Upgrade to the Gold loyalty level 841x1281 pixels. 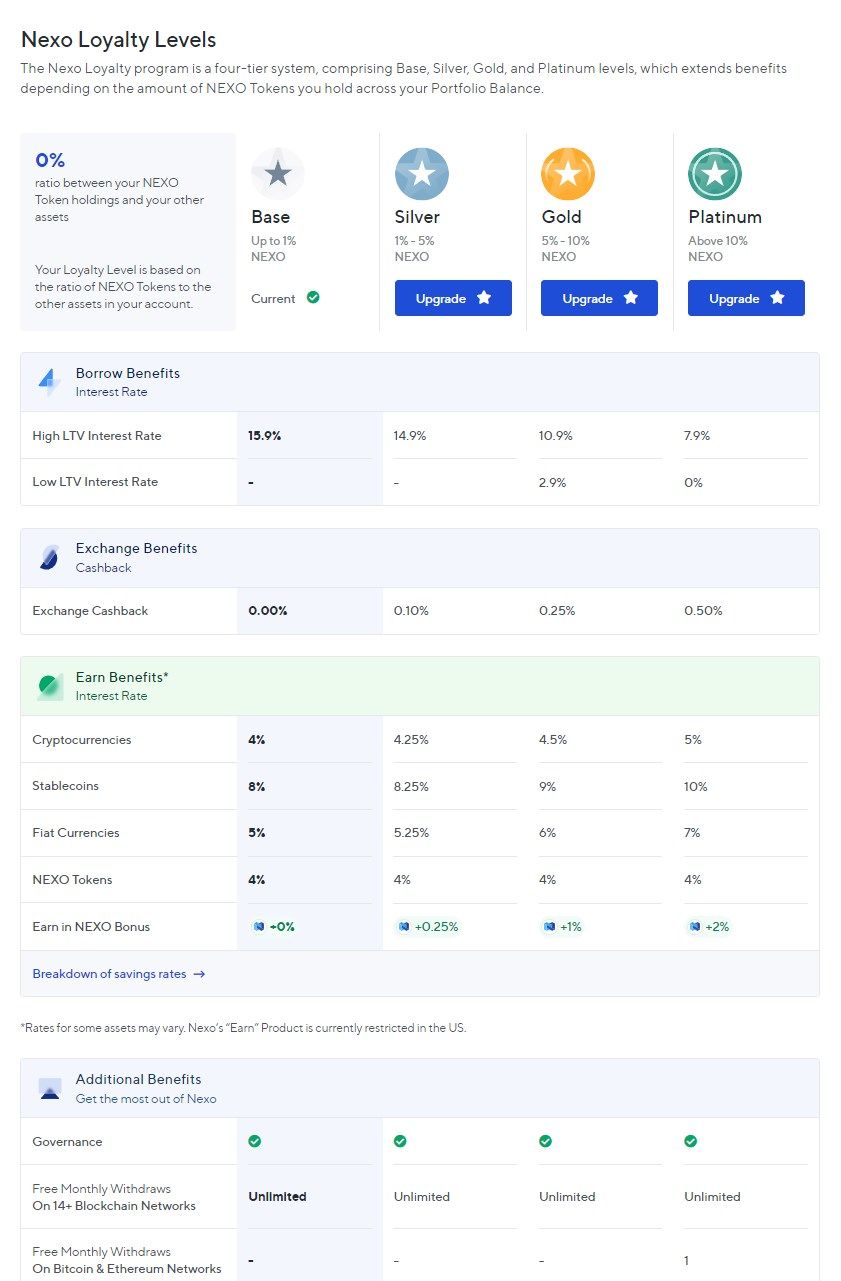599,298
